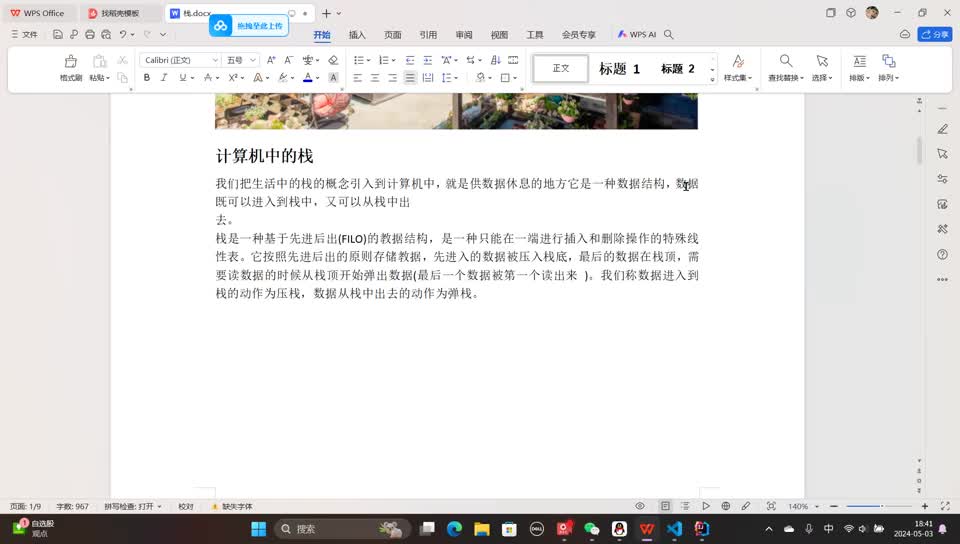Image resolution: width=960 pixels, height=544 pixels.
Task: Open the Review (审阅) ribbon tab
Action: (464, 34)
